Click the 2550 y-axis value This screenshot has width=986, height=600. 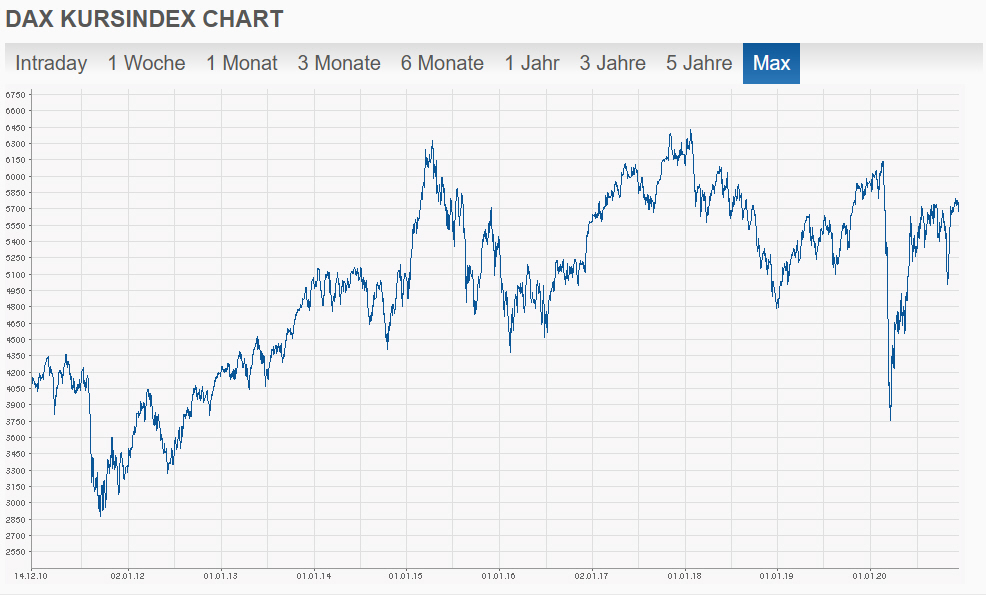click(16, 552)
